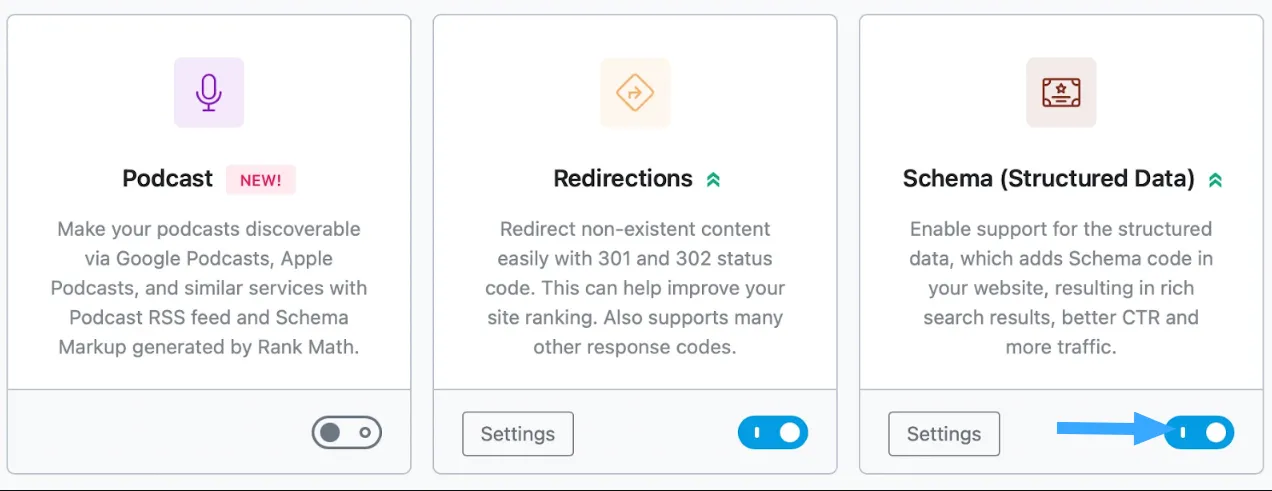Select the Redirections module heading
This screenshot has width=1272, height=491.
coord(623,179)
